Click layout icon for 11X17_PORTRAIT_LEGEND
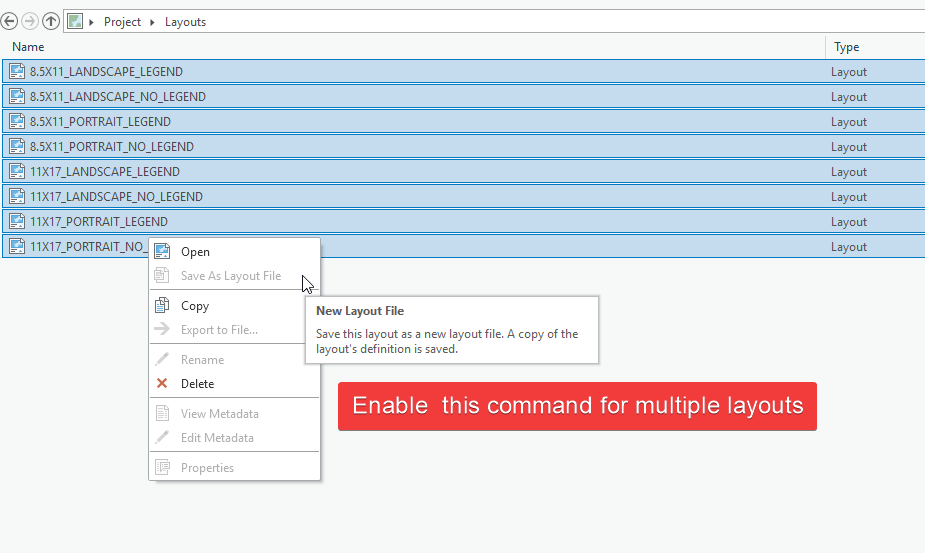 (x=17, y=221)
